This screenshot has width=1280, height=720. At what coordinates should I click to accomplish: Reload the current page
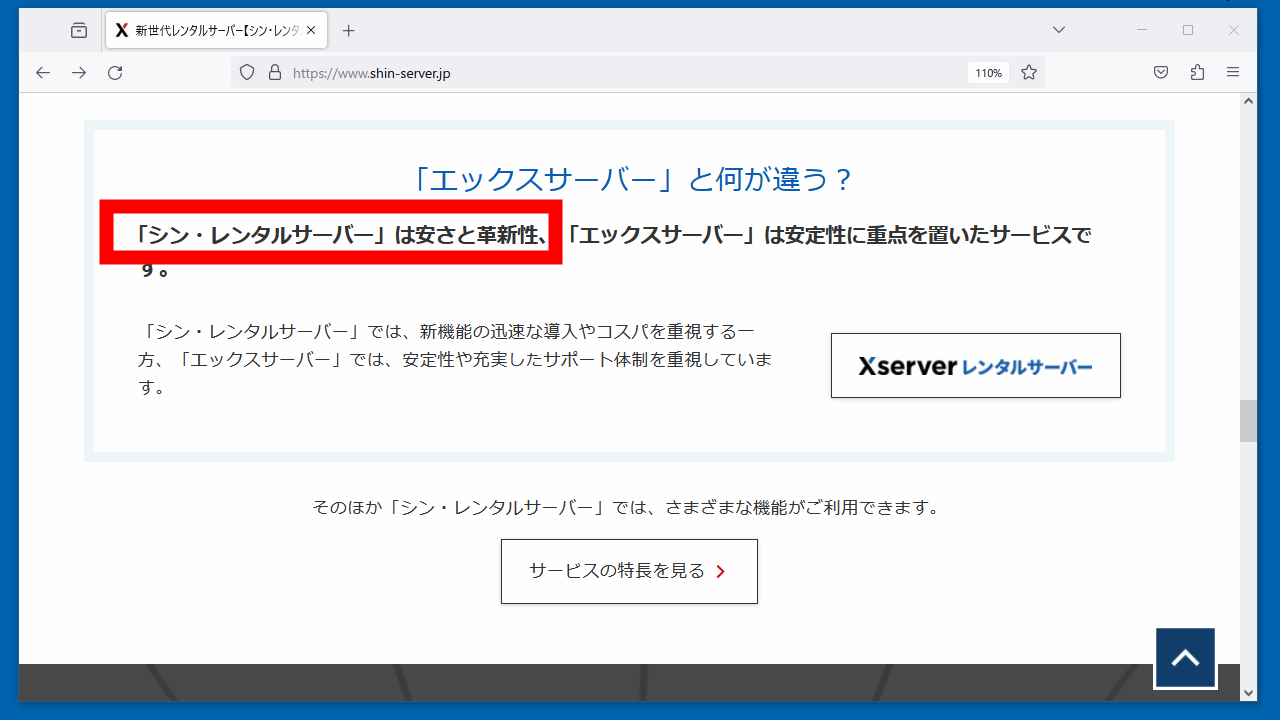(x=115, y=73)
